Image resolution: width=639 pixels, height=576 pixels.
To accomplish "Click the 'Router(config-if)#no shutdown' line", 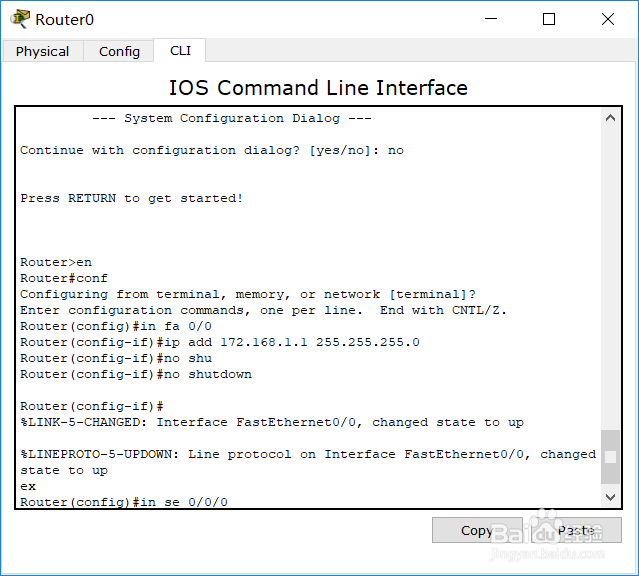I will tap(136, 374).
